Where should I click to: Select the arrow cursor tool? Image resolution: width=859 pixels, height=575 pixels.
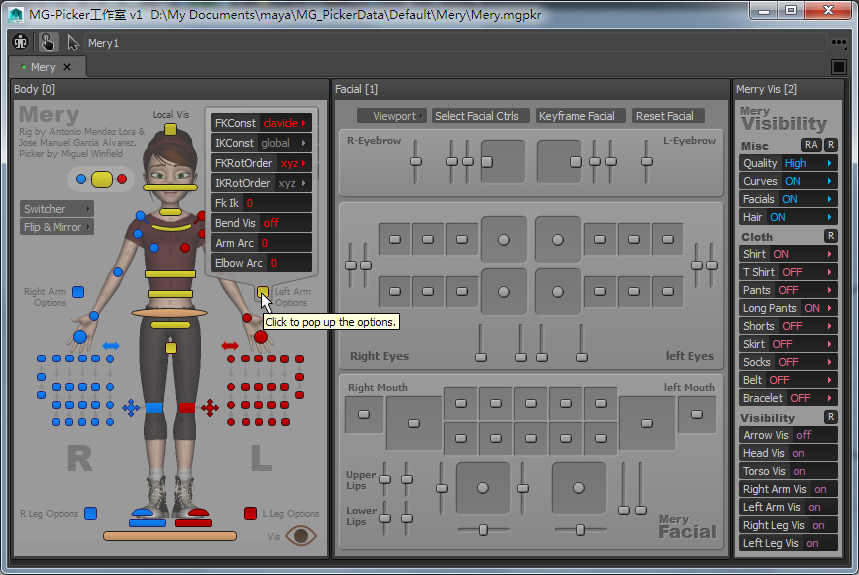[x=72, y=42]
